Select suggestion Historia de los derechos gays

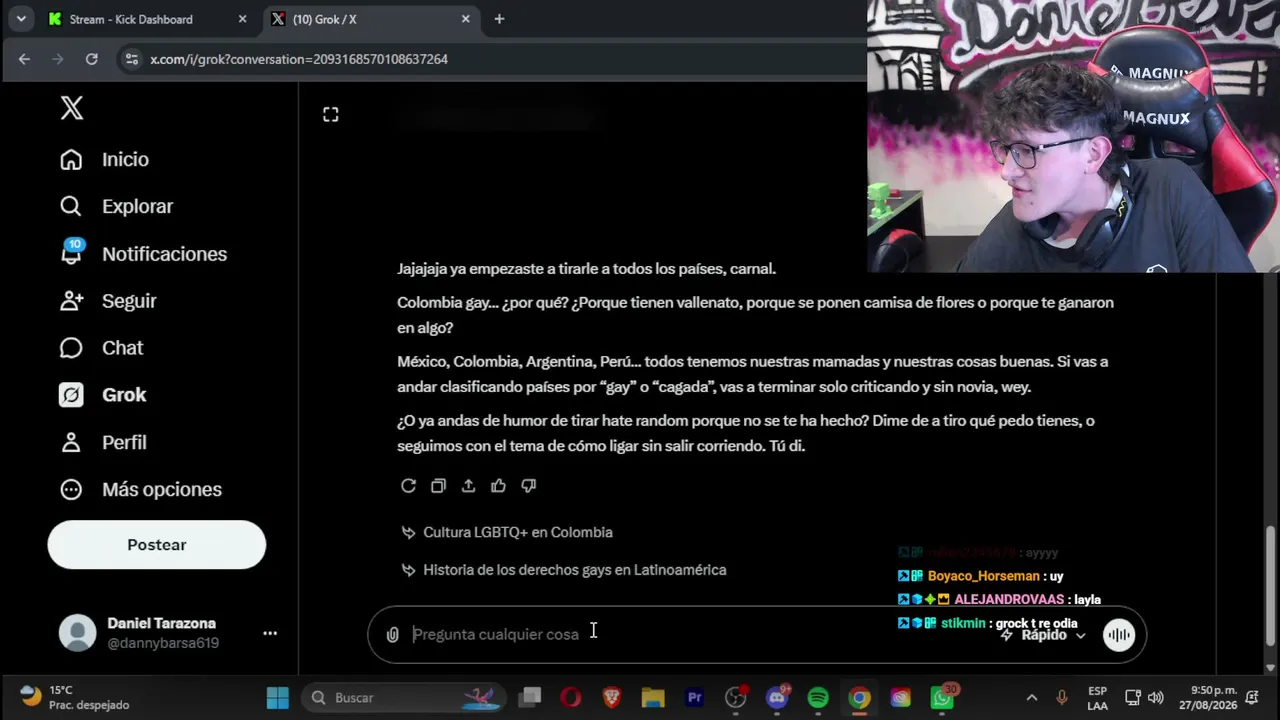[564, 570]
